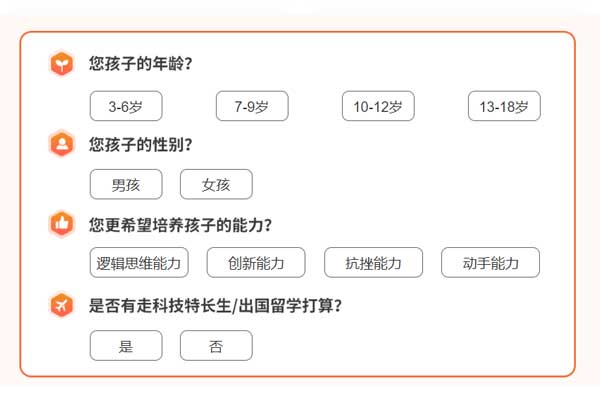Viewport: 600px width, 400px height.
Task: Click the 是否有走科技特长生/出国留学打算? question
Action: (x=216, y=305)
